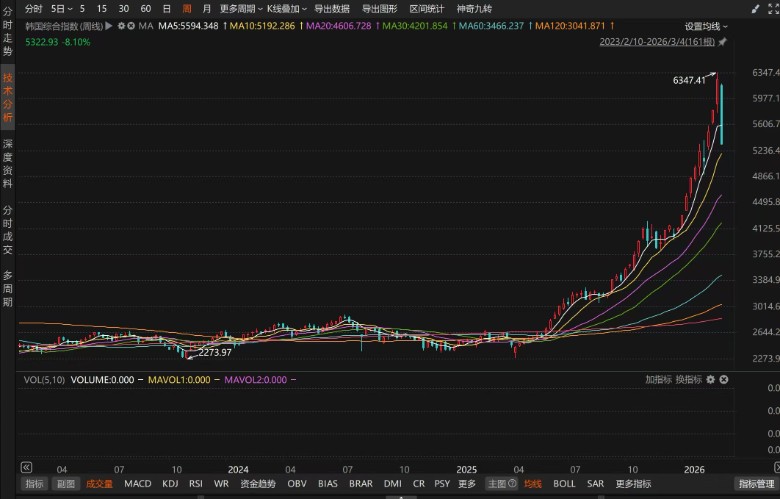Toggle the 副图 sub-chart indicator button

(66, 484)
